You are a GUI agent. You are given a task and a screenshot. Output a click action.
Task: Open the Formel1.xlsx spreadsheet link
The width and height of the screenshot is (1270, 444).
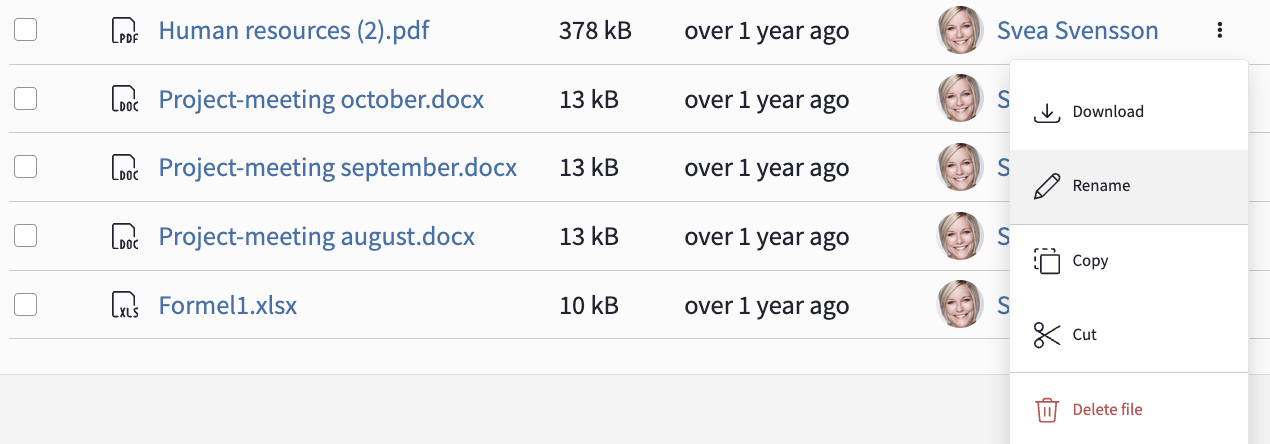point(228,306)
